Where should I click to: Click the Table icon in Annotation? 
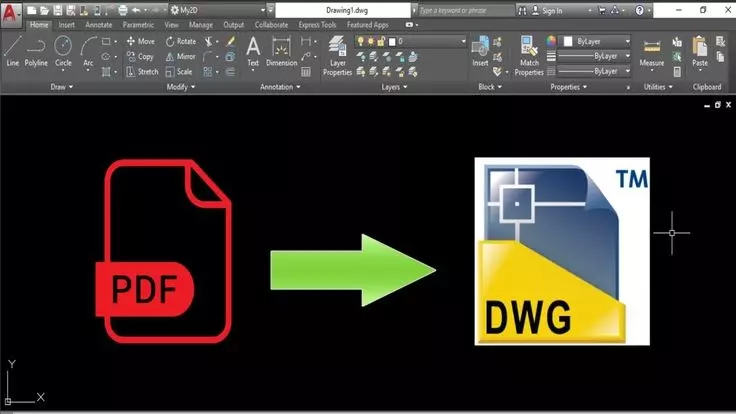306,72
